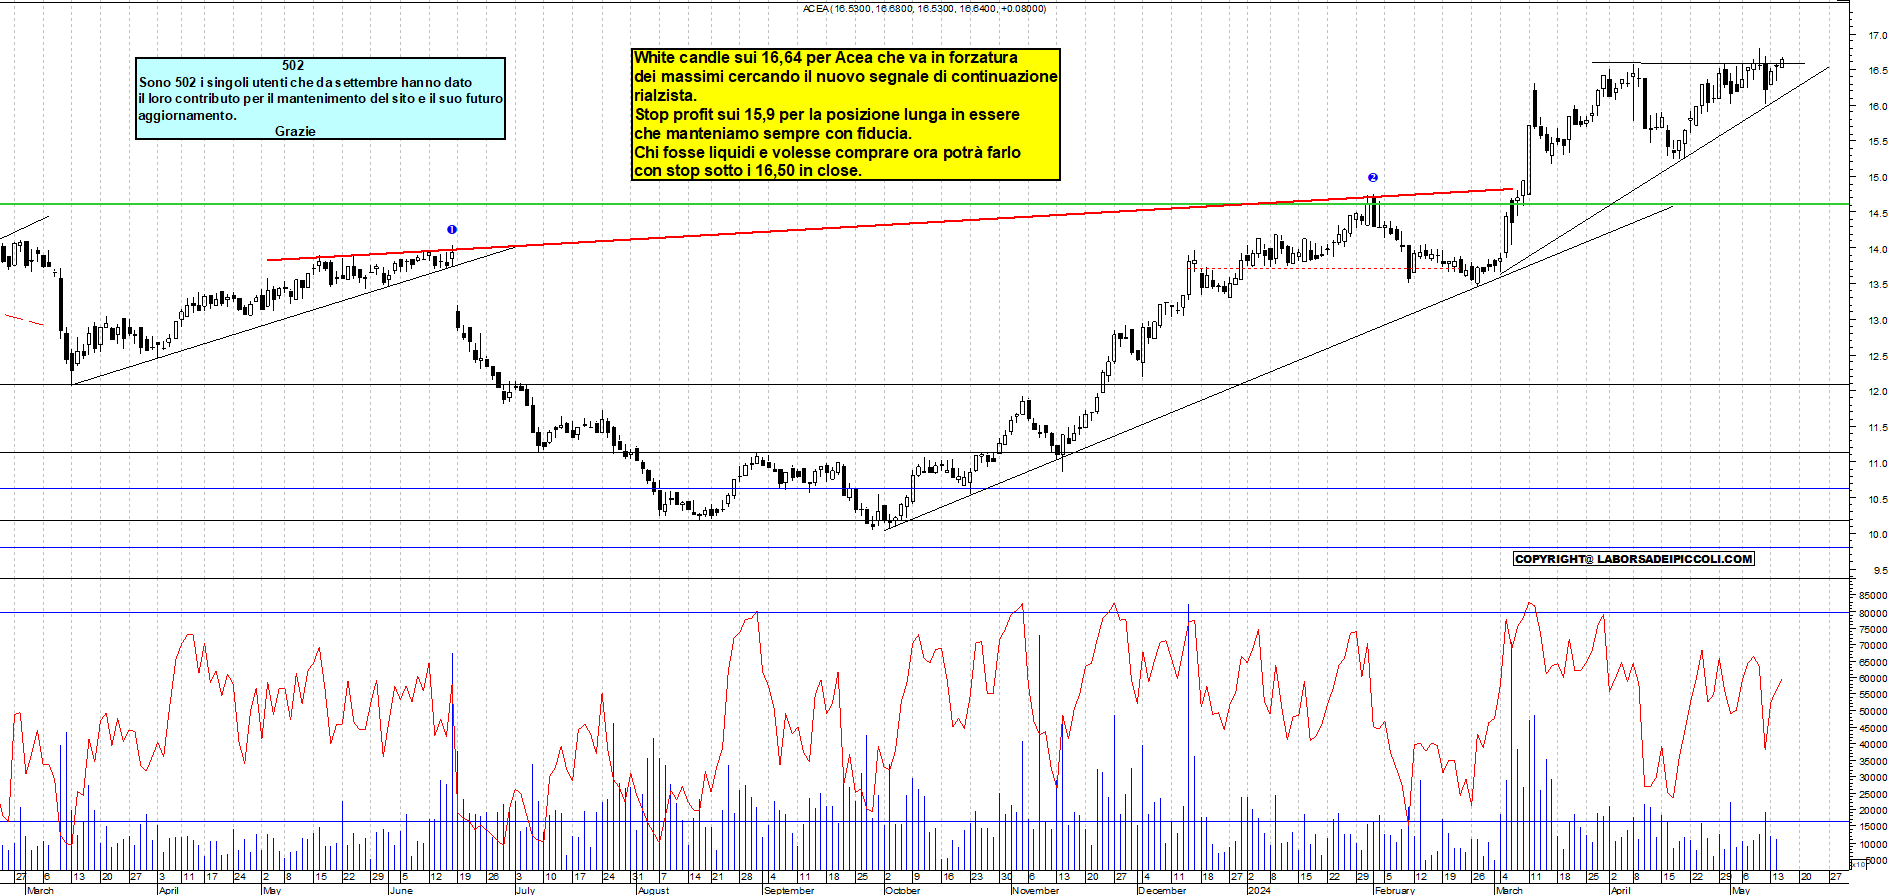The height and width of the screenshot is (895, 1890).
Task: Click "con stop sotto i 16,50 in close" line
Action: click(748, 170)
